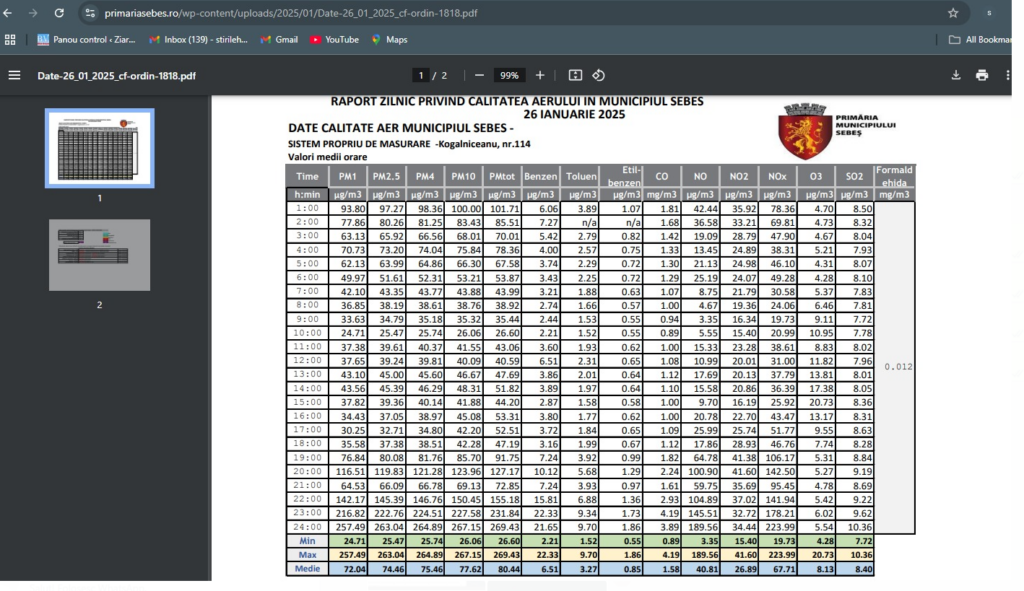View site information icon in address bar
Viewport: 1024px width, 591px height.
90,13
